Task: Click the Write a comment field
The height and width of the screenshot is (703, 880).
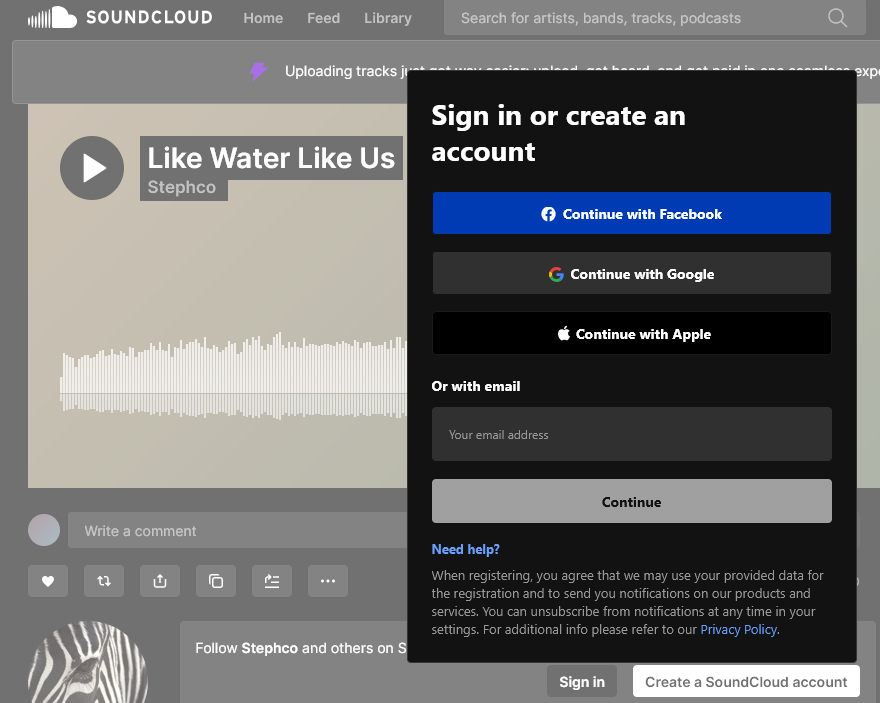Action: click(x=238, y=530)
